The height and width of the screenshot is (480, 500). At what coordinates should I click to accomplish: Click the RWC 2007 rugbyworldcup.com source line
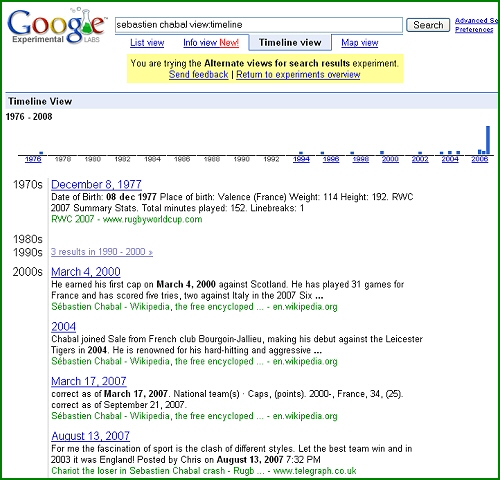[x=127, y=219]
